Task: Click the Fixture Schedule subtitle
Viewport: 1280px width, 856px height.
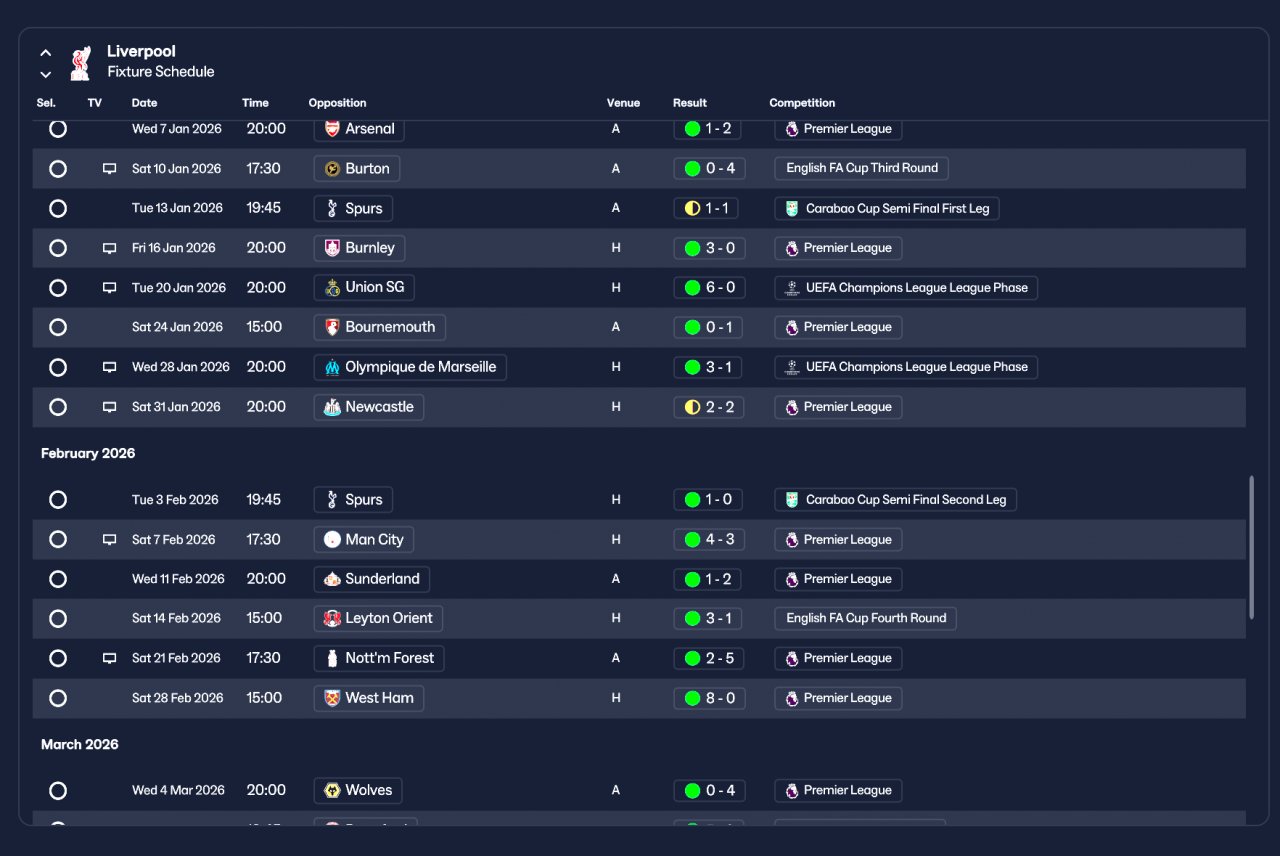Action: [161, 72]
